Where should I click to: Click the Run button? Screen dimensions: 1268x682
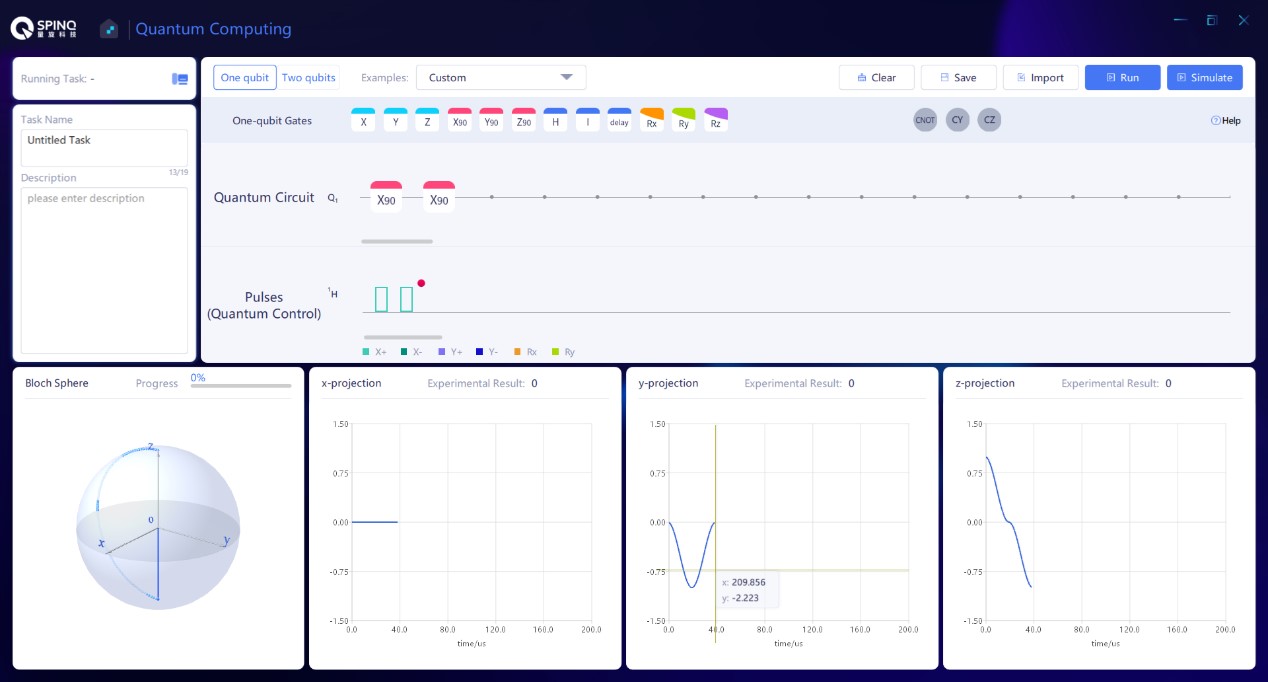click(1122, 78)
